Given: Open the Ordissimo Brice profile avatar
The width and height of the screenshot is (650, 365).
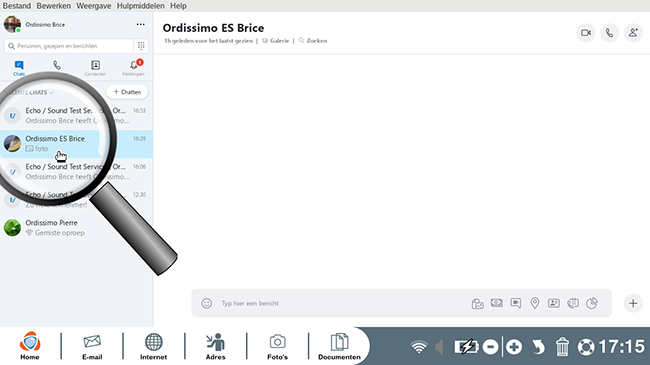Looking at the screenshot, I should pos(12,24).
